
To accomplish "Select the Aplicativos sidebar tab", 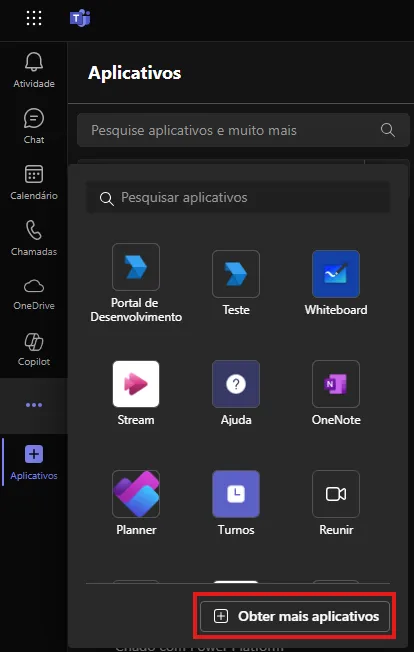I will point(34,462).
